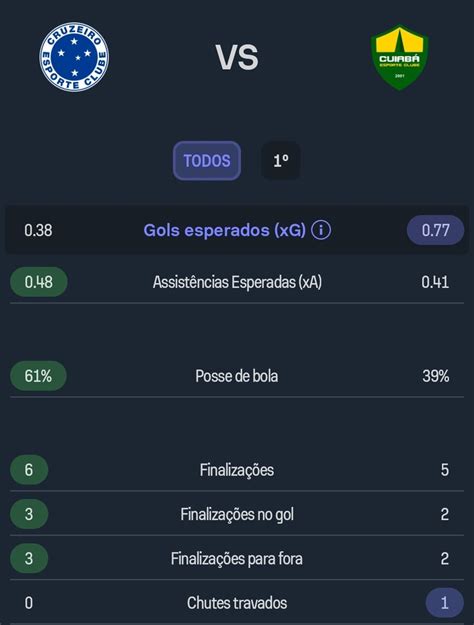Image resolution: width=474 pixels, height=625 pixels.
Task: Click the Posse de bola label
Action: click(237, 376)
